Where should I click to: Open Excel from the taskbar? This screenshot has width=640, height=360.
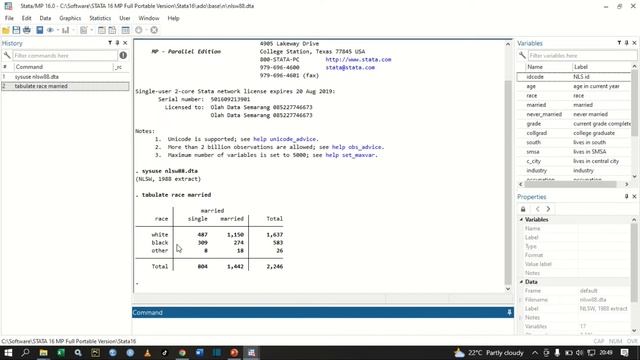(61, 353)
